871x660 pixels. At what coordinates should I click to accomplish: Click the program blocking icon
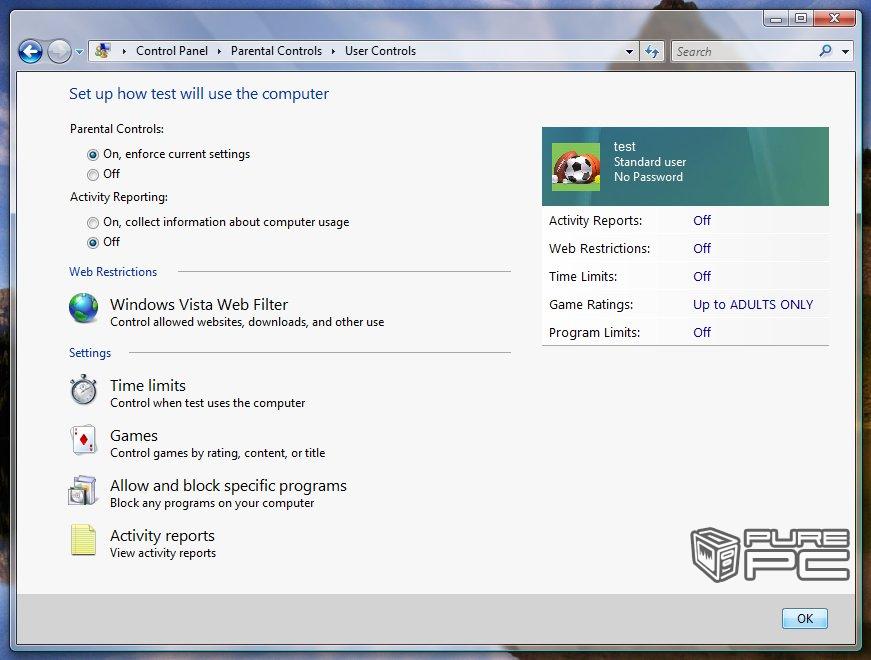pos(83,490)
